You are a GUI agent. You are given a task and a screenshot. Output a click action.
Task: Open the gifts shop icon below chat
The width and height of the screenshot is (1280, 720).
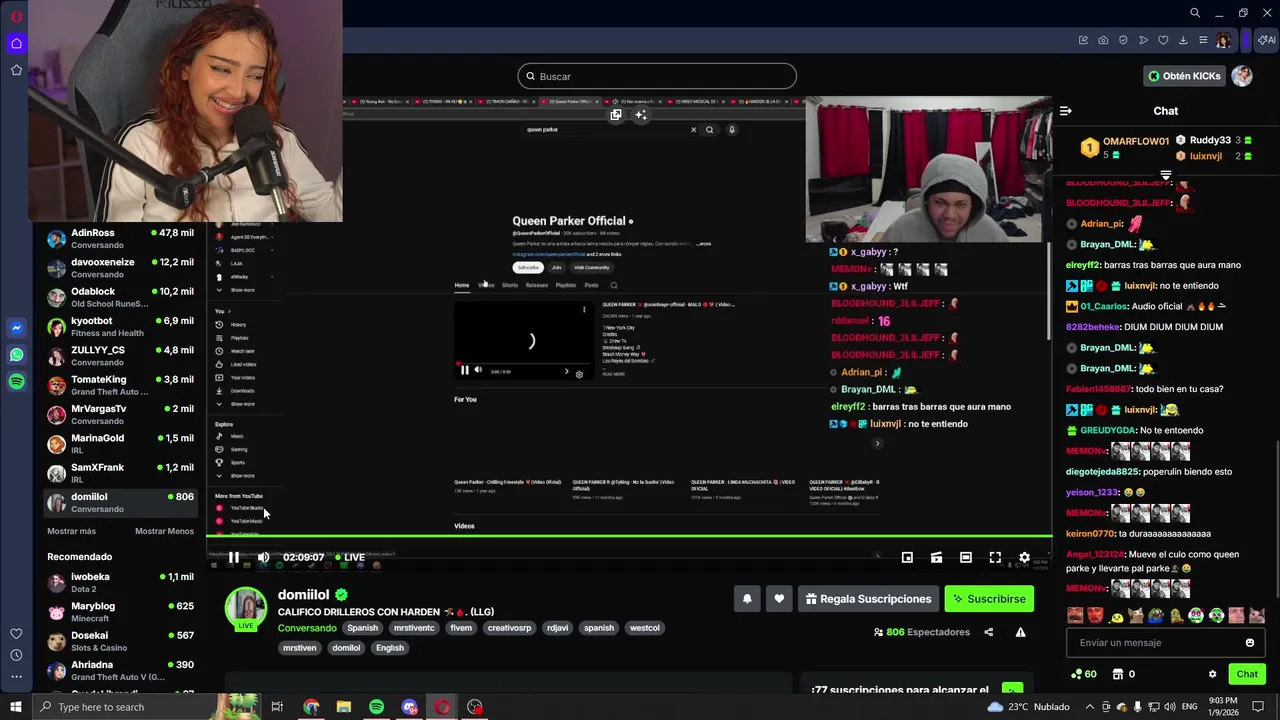pyautogui.click(x=1118, y=674)
